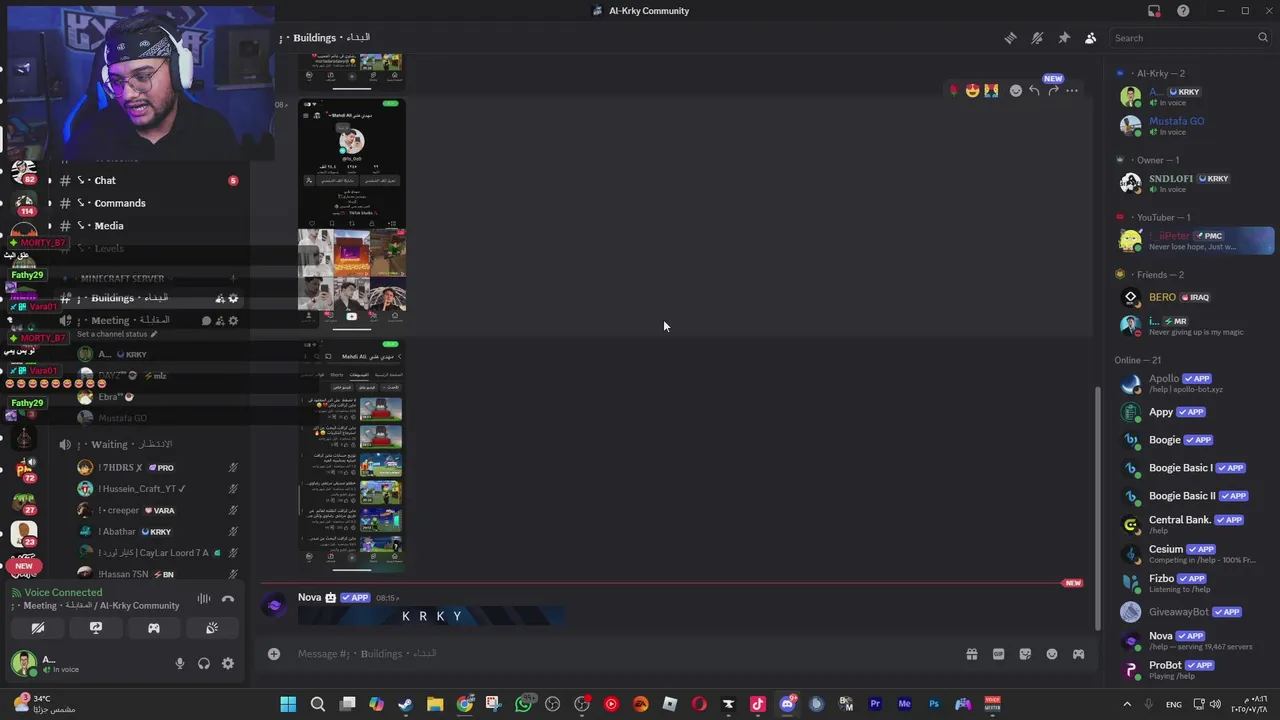Viewport: 1280px width, 720px height.
Task: Open Discord from the Windows taskbar
Action: [x=787, y=704]
